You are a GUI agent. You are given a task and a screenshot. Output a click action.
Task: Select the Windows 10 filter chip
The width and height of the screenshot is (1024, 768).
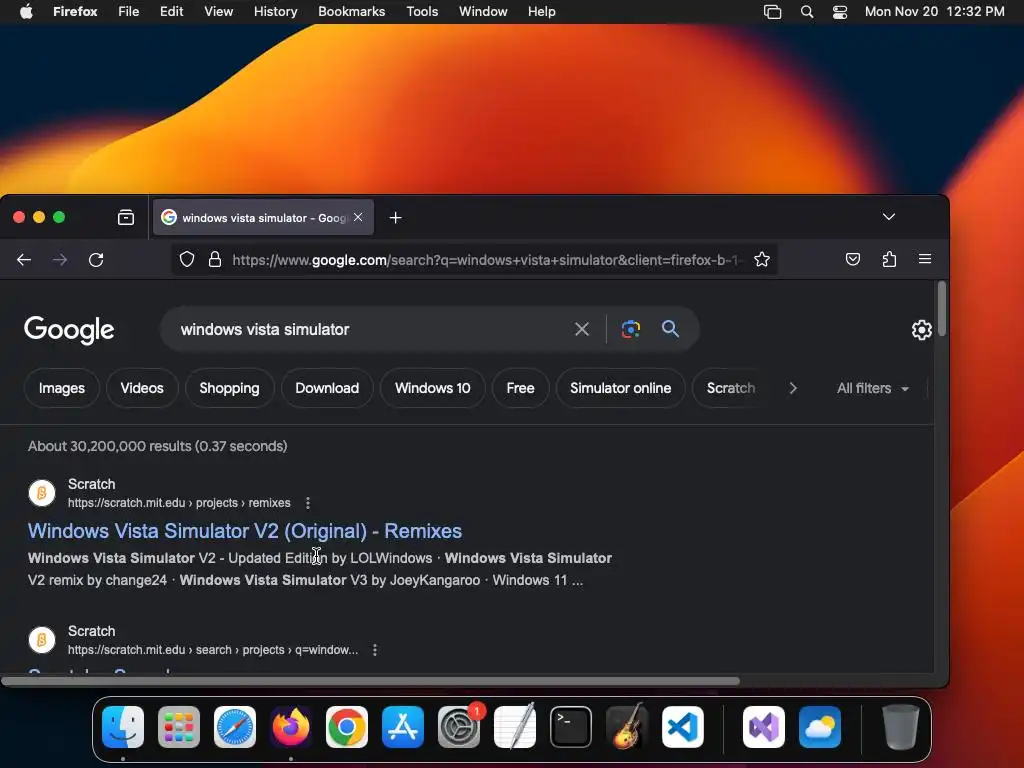point(432,388)
